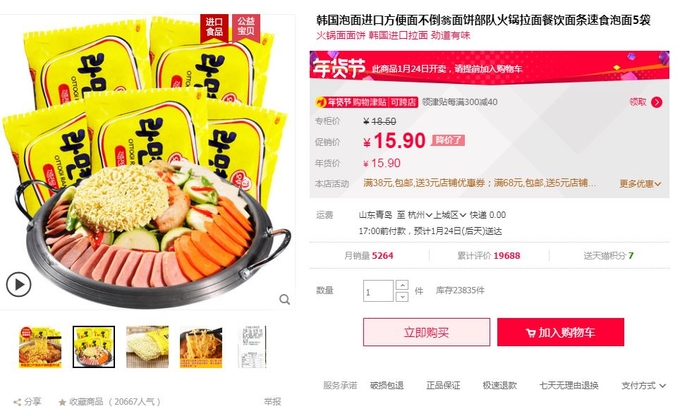The width and height of the screenshot is (680, 416).
Task: Click the share (分享) icon
Action: [x=17, y=402]
